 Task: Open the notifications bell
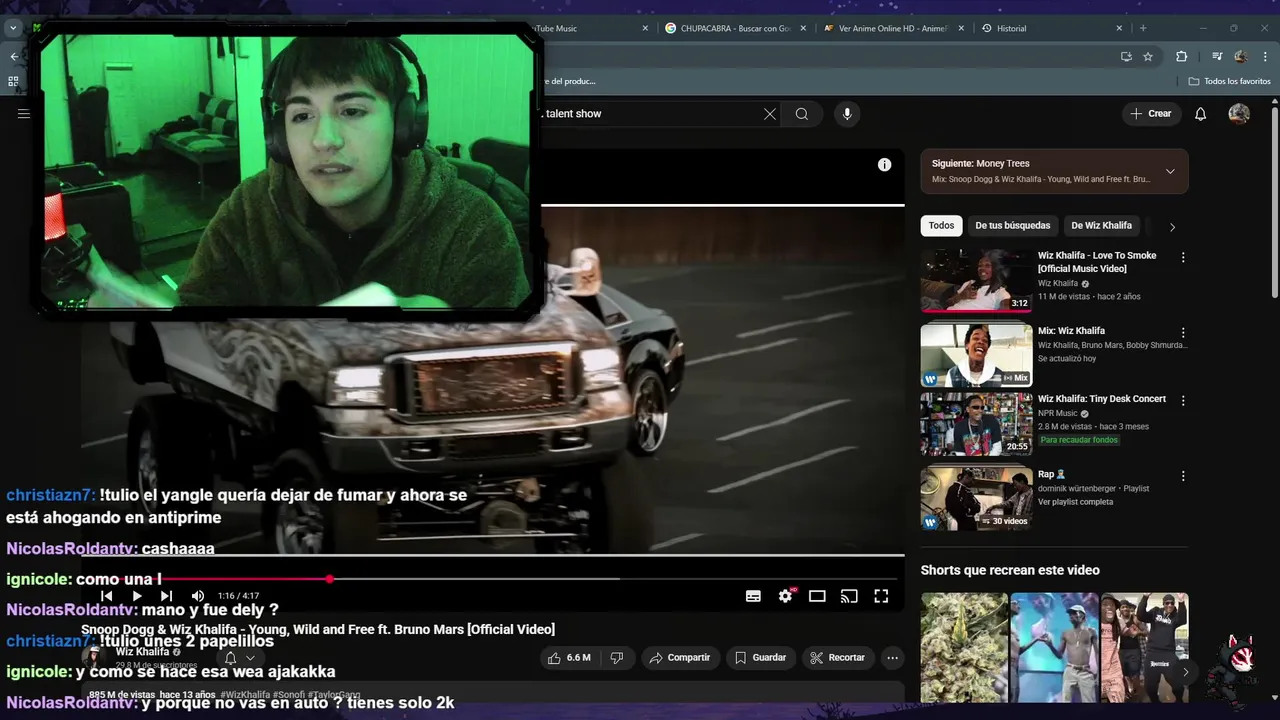(1201, 114)
